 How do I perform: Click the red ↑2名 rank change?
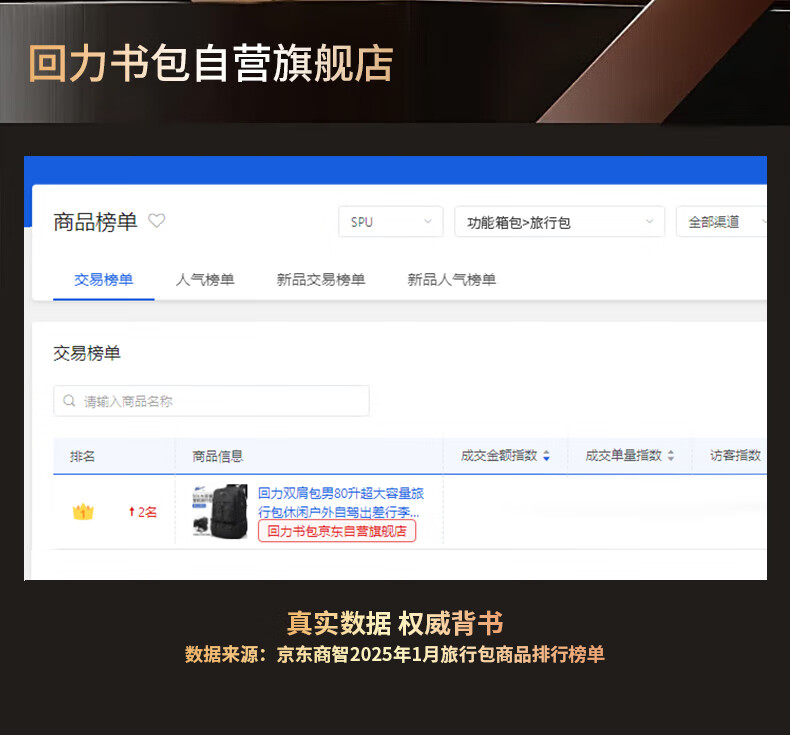143,512
